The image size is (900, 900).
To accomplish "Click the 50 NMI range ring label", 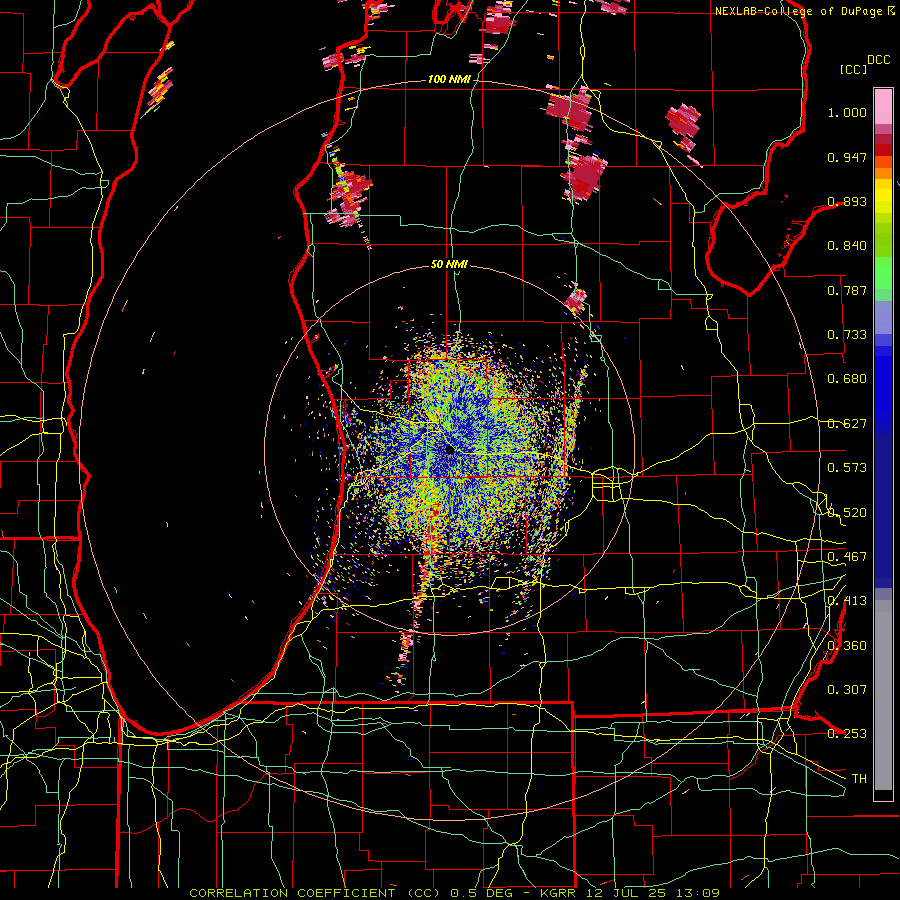I will coord(449,264).
